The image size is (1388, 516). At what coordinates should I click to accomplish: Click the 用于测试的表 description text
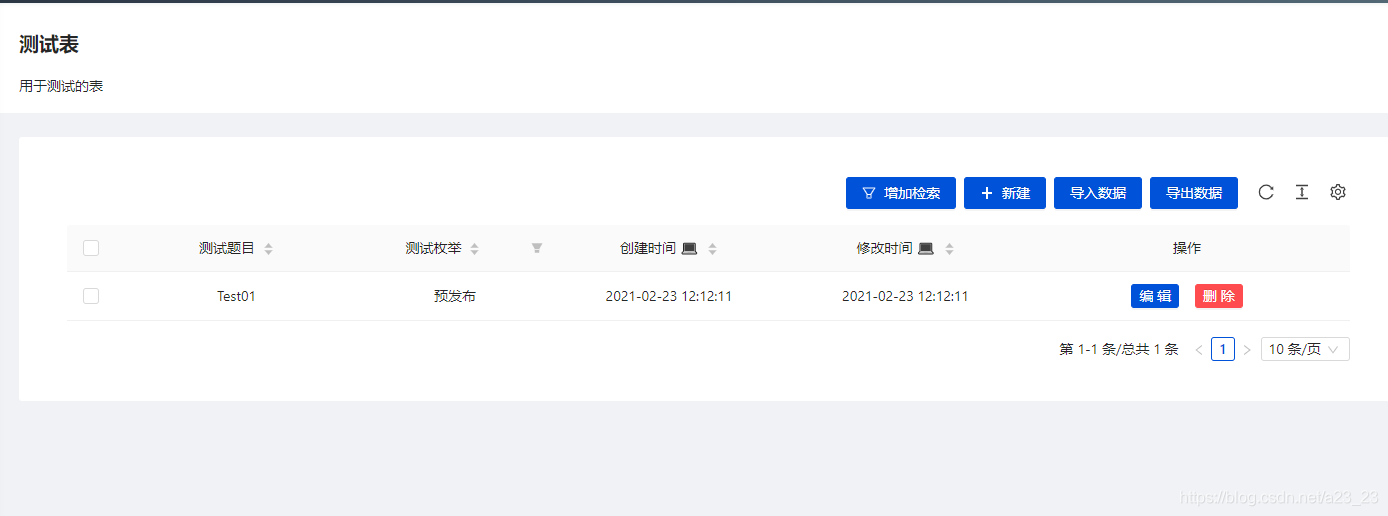point(61,86)
